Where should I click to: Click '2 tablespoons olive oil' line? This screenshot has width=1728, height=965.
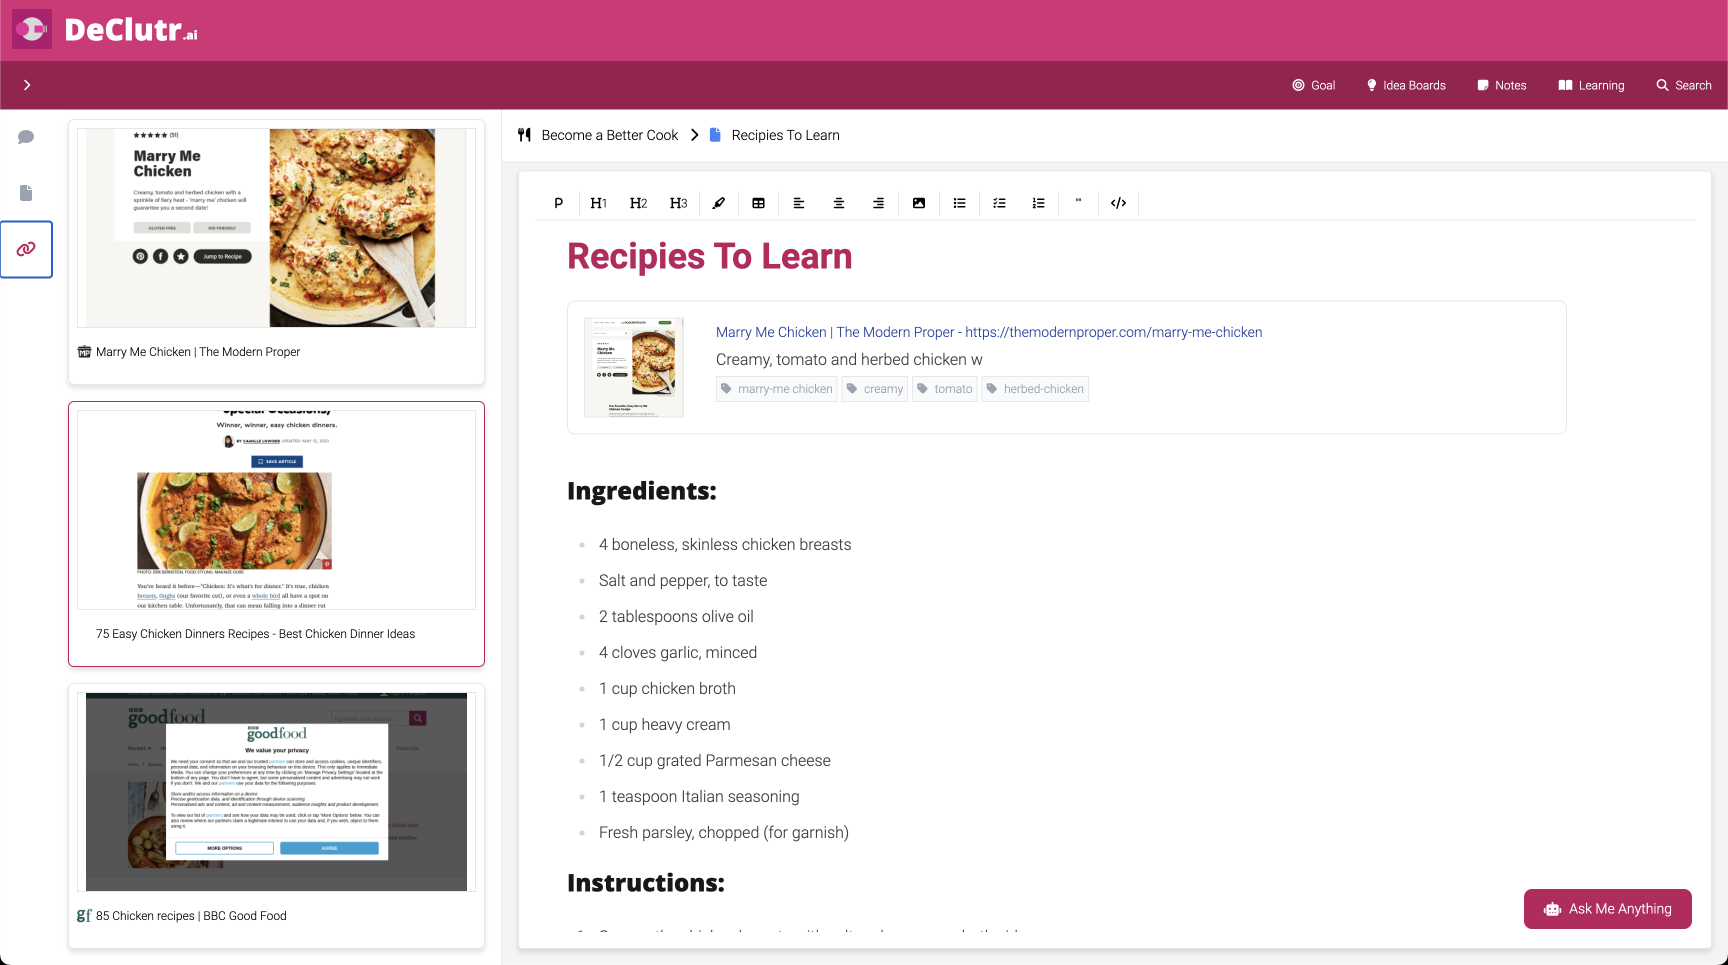click(676, 617)
